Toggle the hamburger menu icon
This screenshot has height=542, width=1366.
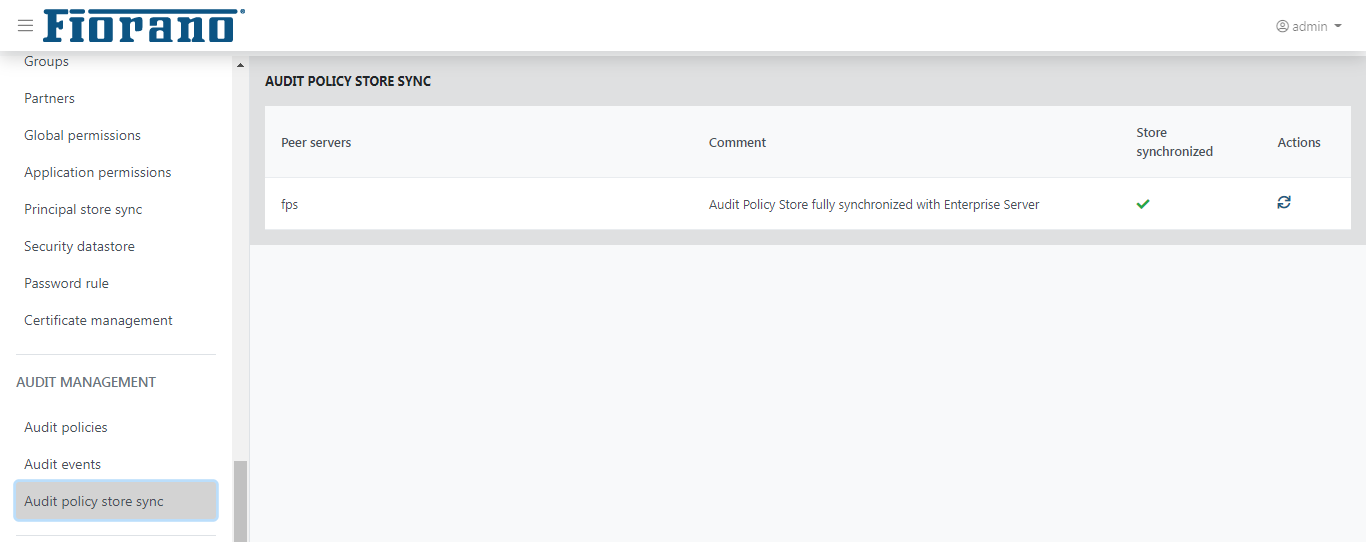[25, 26]
